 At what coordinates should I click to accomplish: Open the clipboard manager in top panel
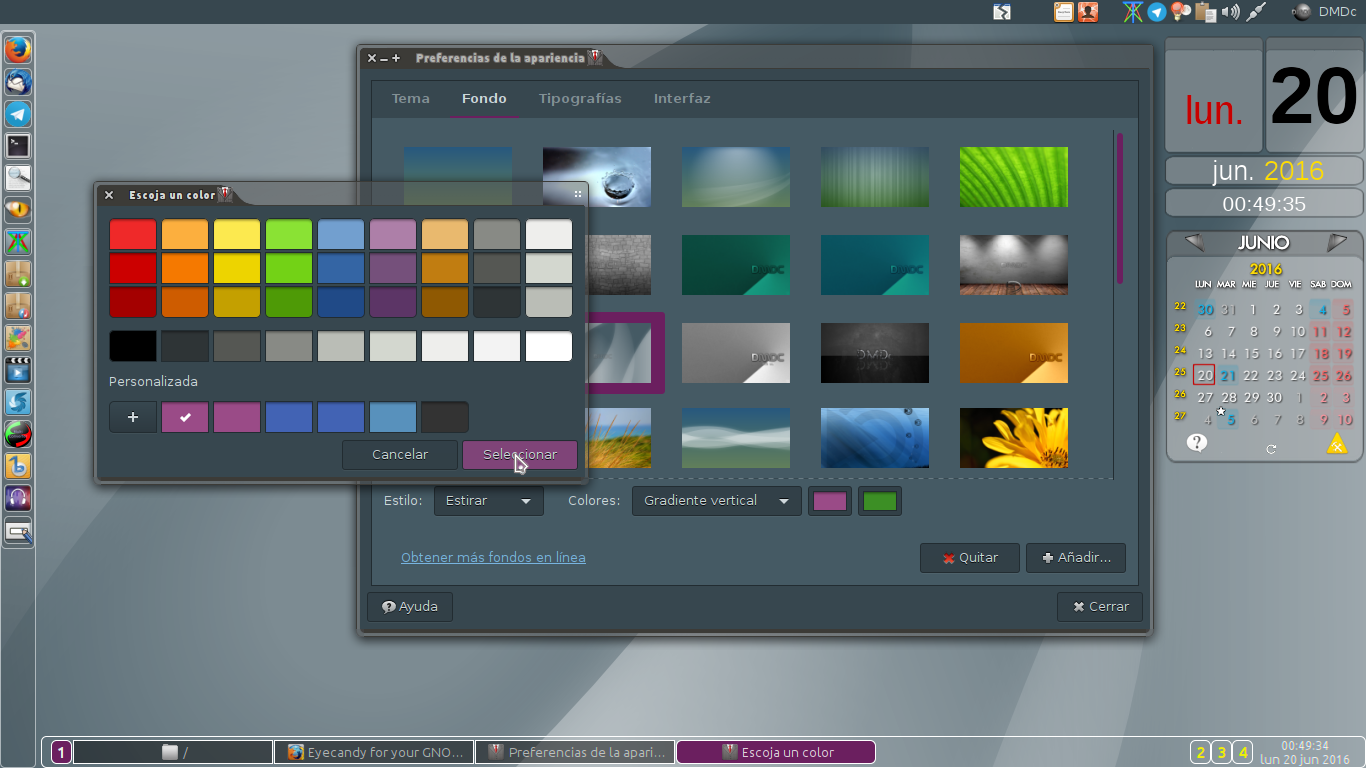(1206, 12)
